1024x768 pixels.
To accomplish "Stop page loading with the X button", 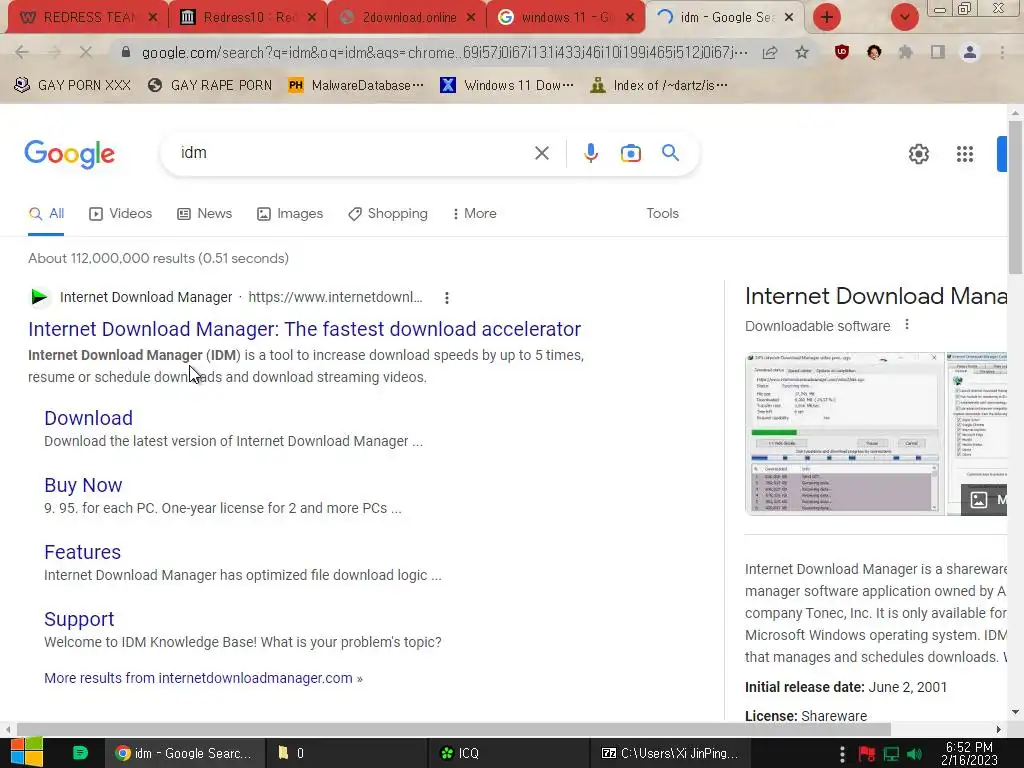I will pos(86,52).
